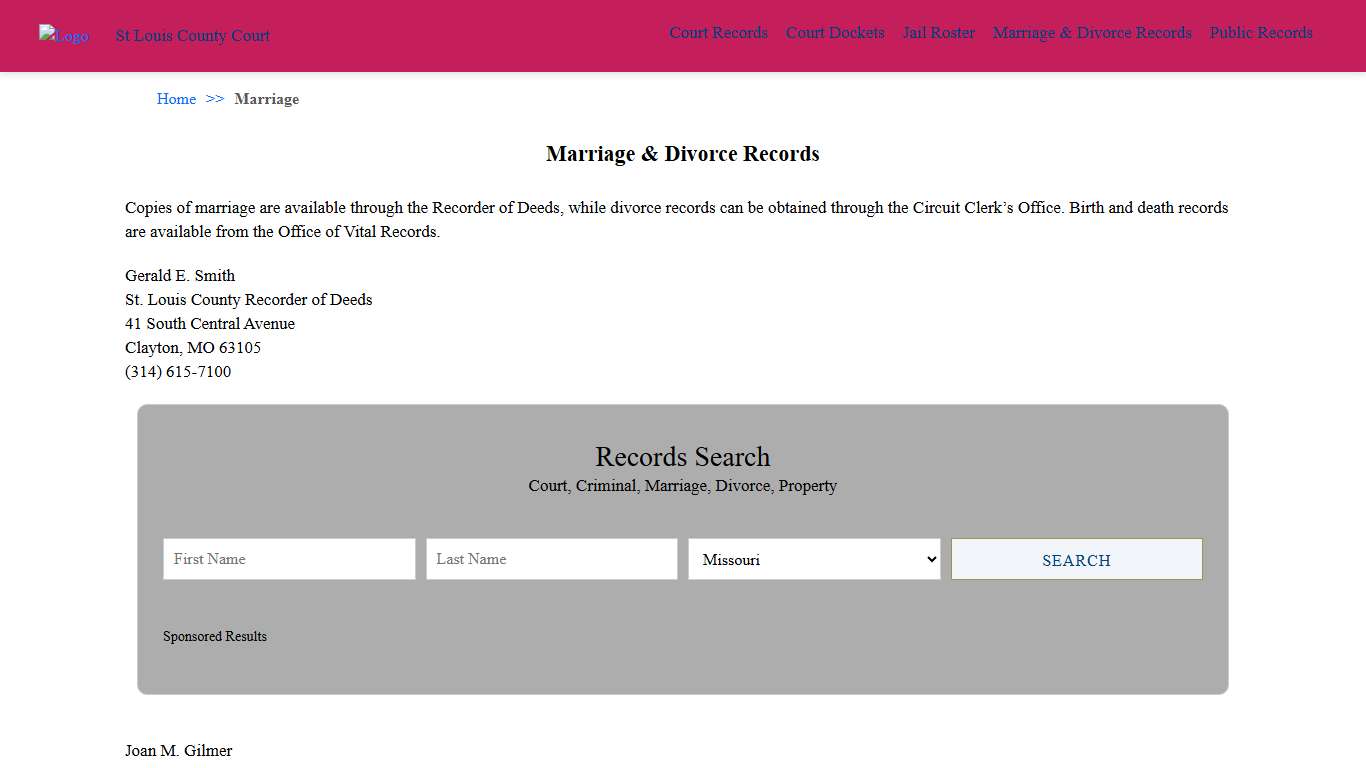This screenshot has width=1366, height=768.
Task: Open Marriage & Divorce Records navigation link
Action: tap(1092, 33)
